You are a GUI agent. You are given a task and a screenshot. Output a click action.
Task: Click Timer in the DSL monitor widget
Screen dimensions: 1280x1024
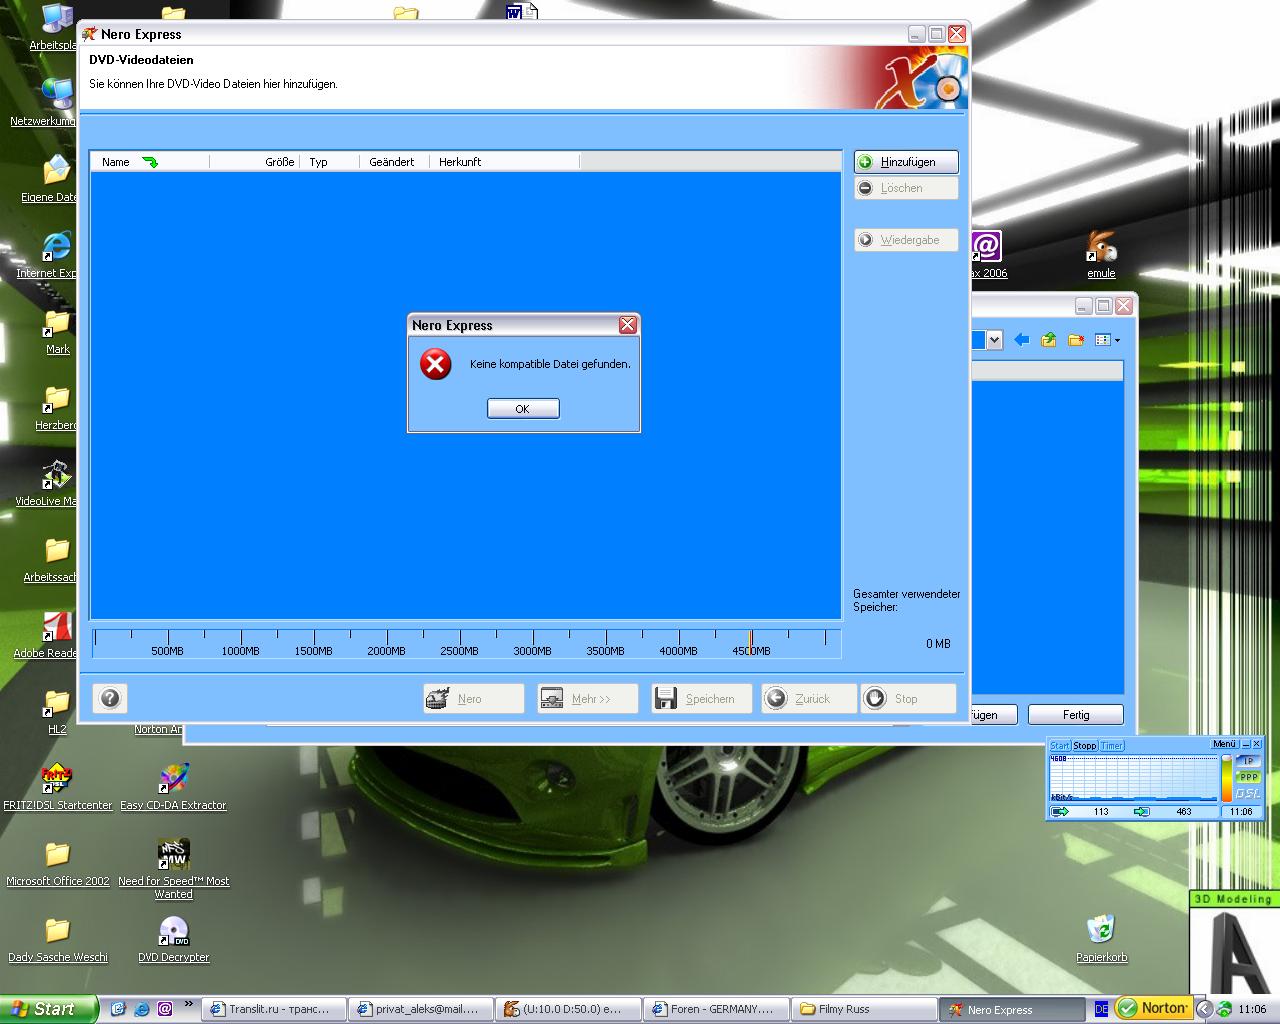pos(1112,745)
